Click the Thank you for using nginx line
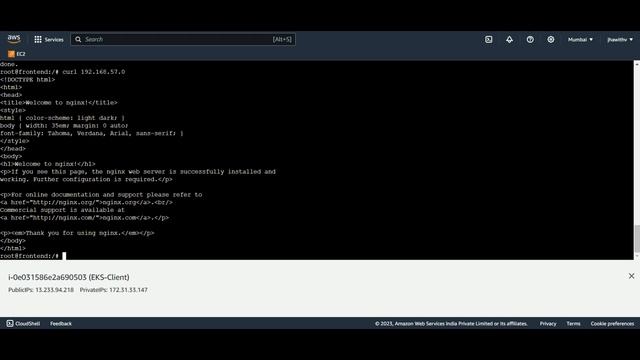This screenshot has width=640, height=360. click(x=77, y=233)
